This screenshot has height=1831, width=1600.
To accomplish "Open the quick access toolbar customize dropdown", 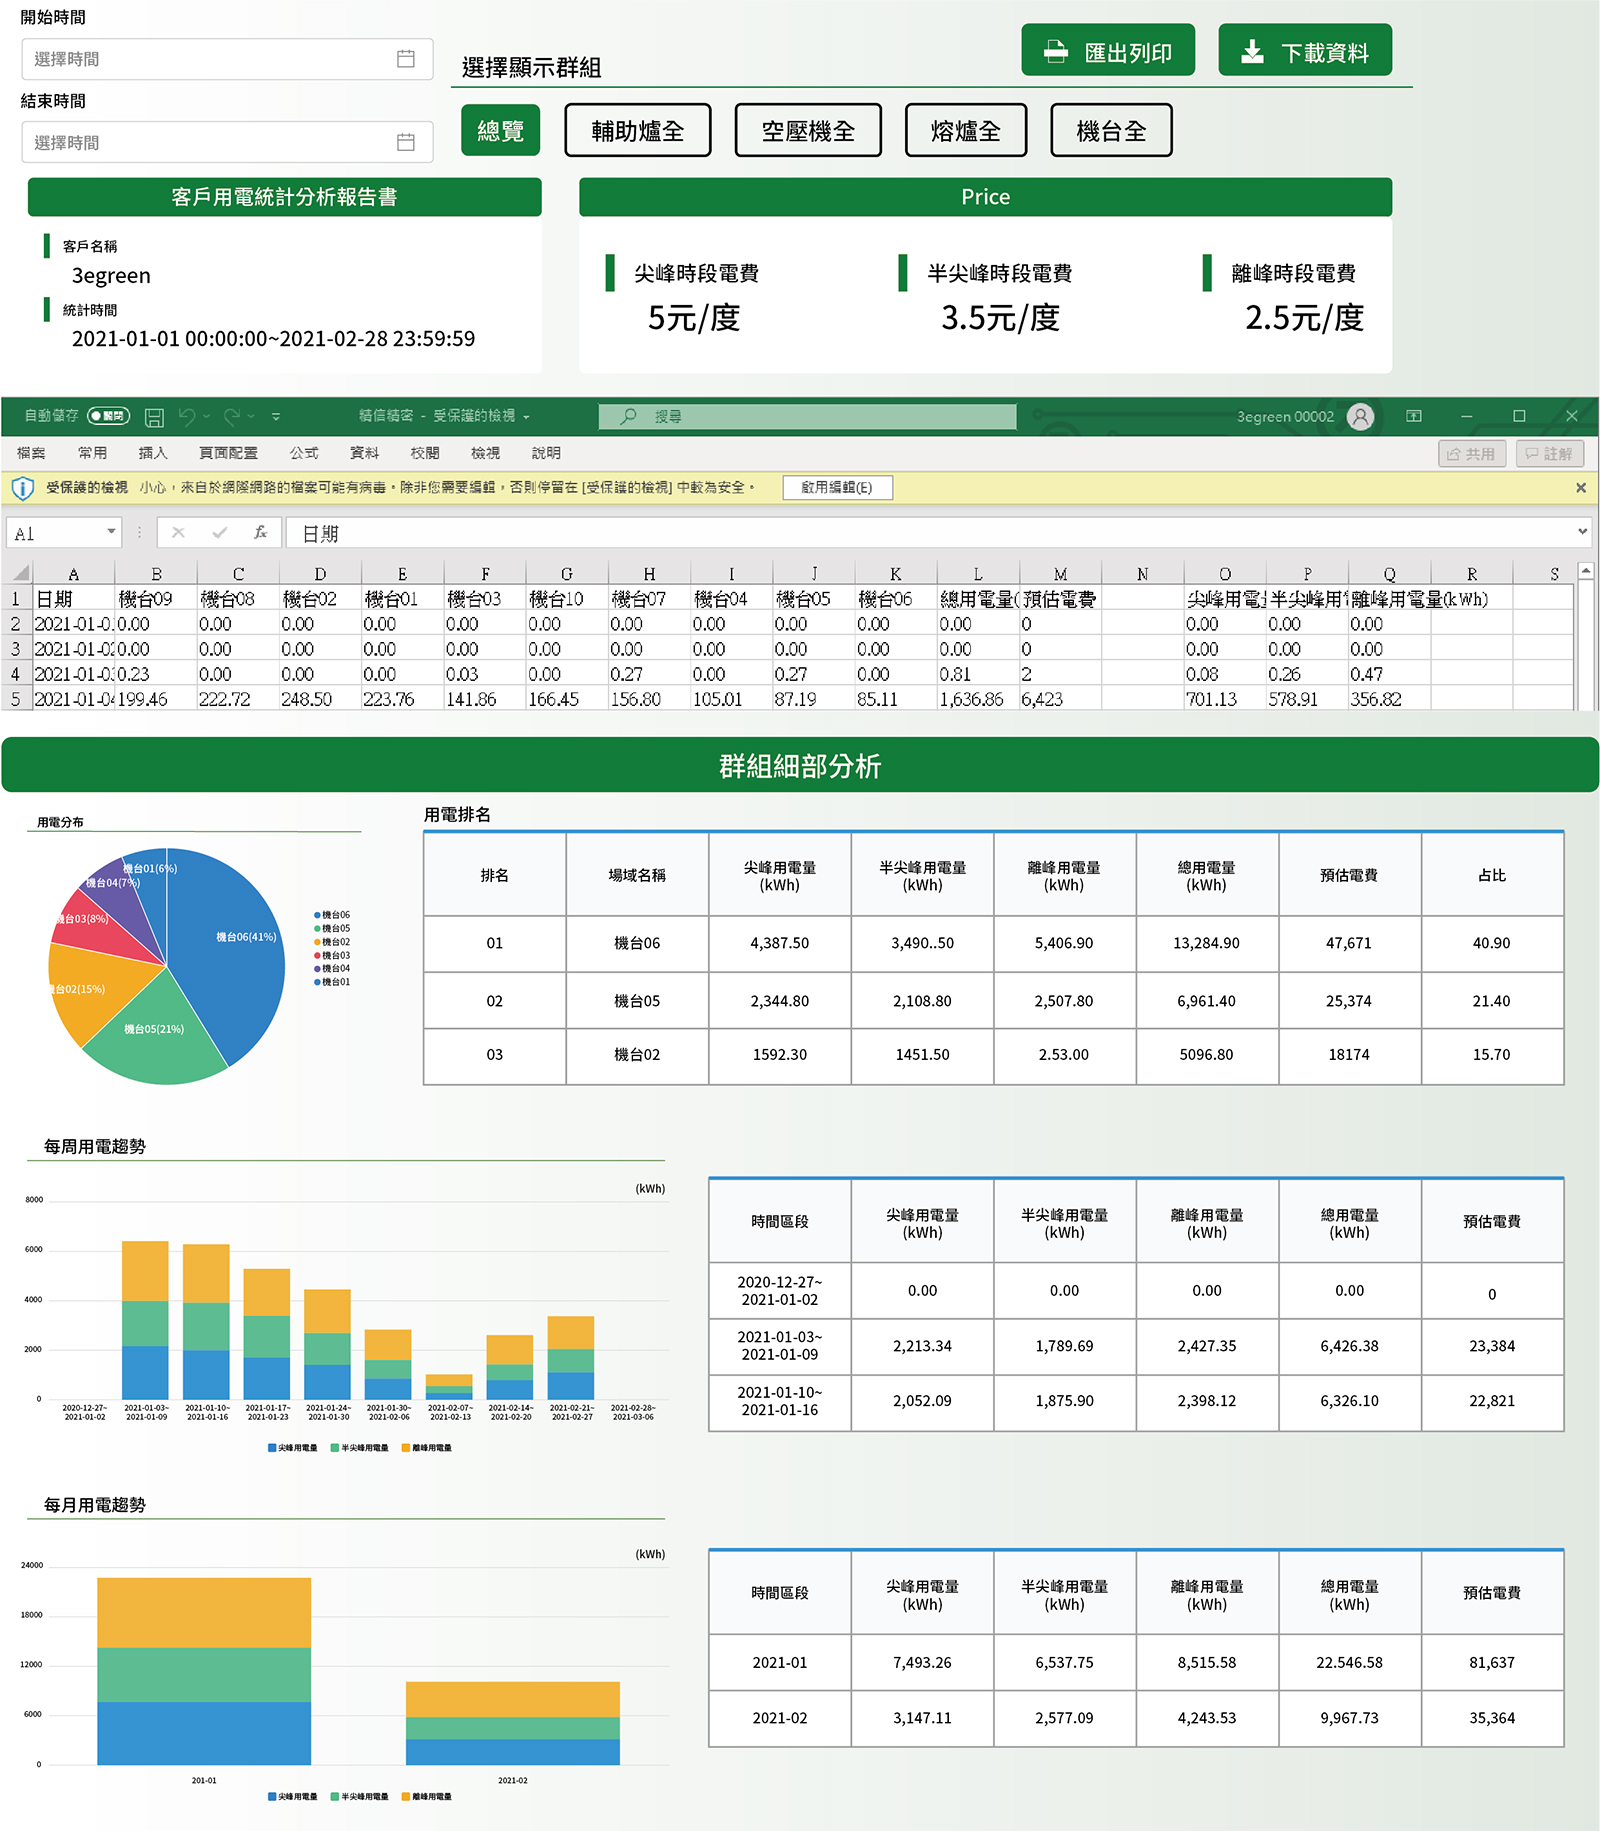I will (x=276, y=417).
